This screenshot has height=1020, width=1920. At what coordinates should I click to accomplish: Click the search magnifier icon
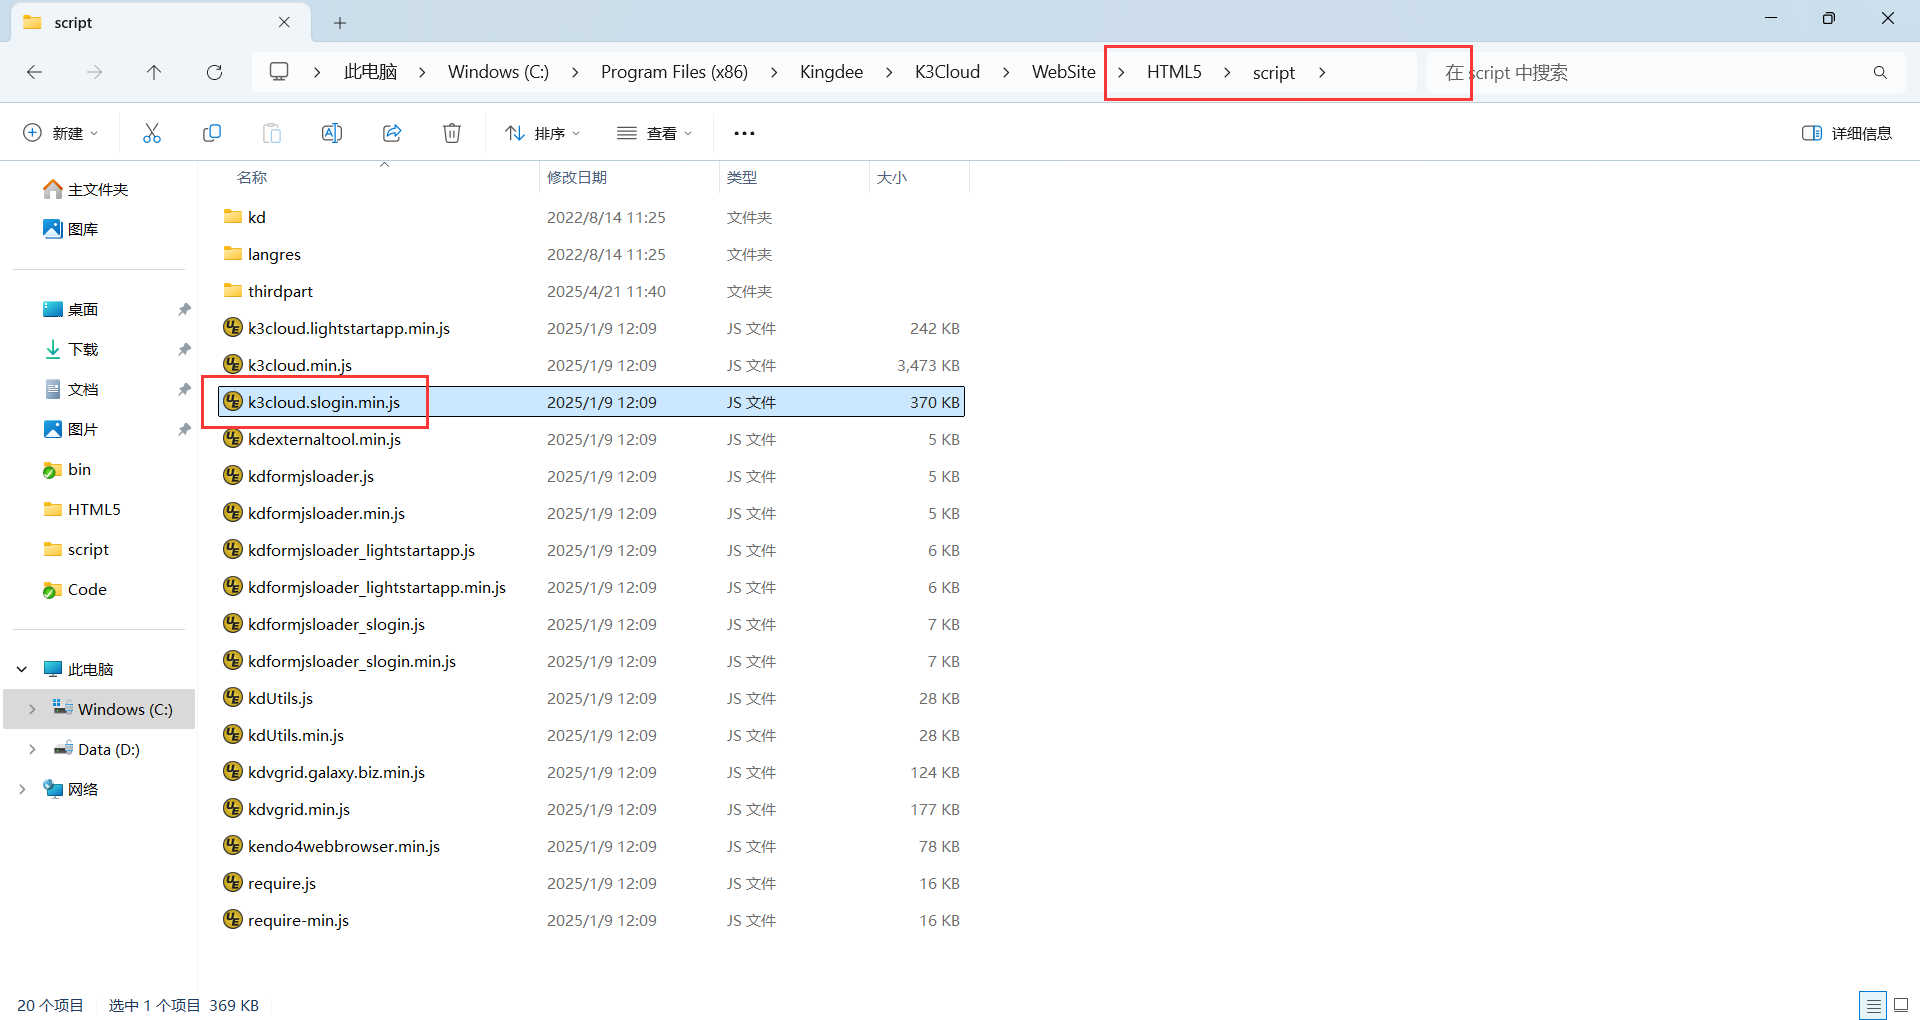(1880, 72)
